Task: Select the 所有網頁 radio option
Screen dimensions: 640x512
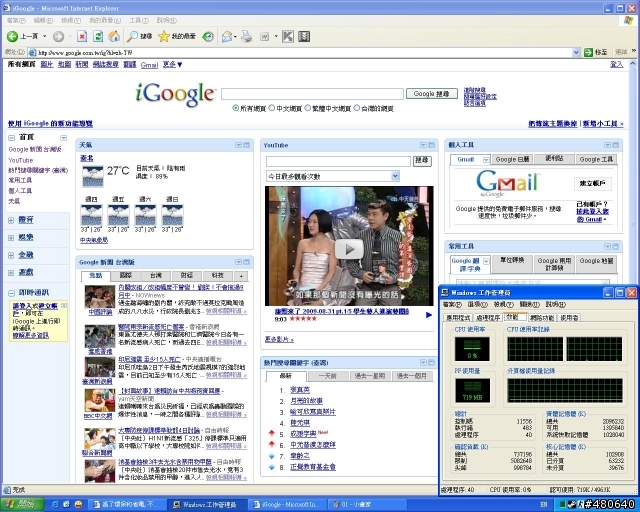Action: [x=236, y=108]
